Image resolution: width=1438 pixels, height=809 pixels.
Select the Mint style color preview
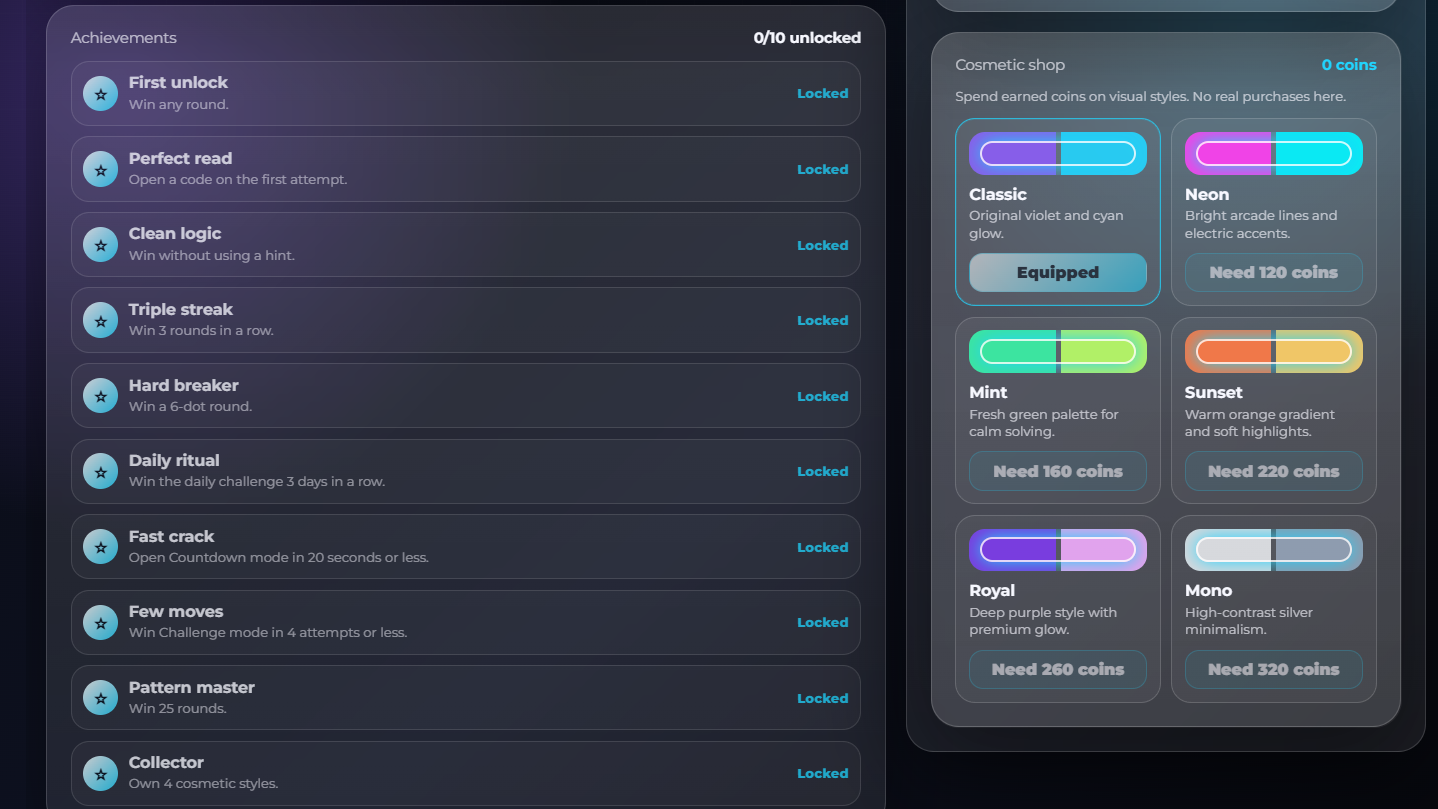1058,352
